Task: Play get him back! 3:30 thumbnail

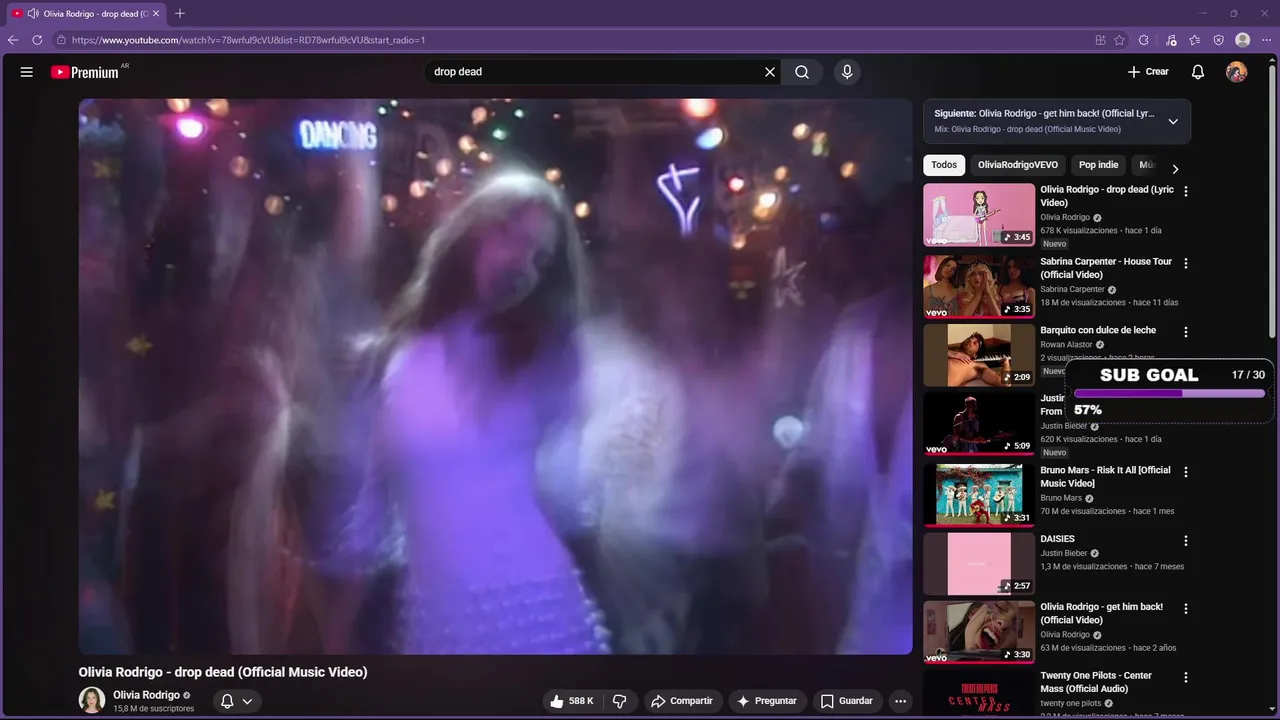Action: [x=979, y=632]
